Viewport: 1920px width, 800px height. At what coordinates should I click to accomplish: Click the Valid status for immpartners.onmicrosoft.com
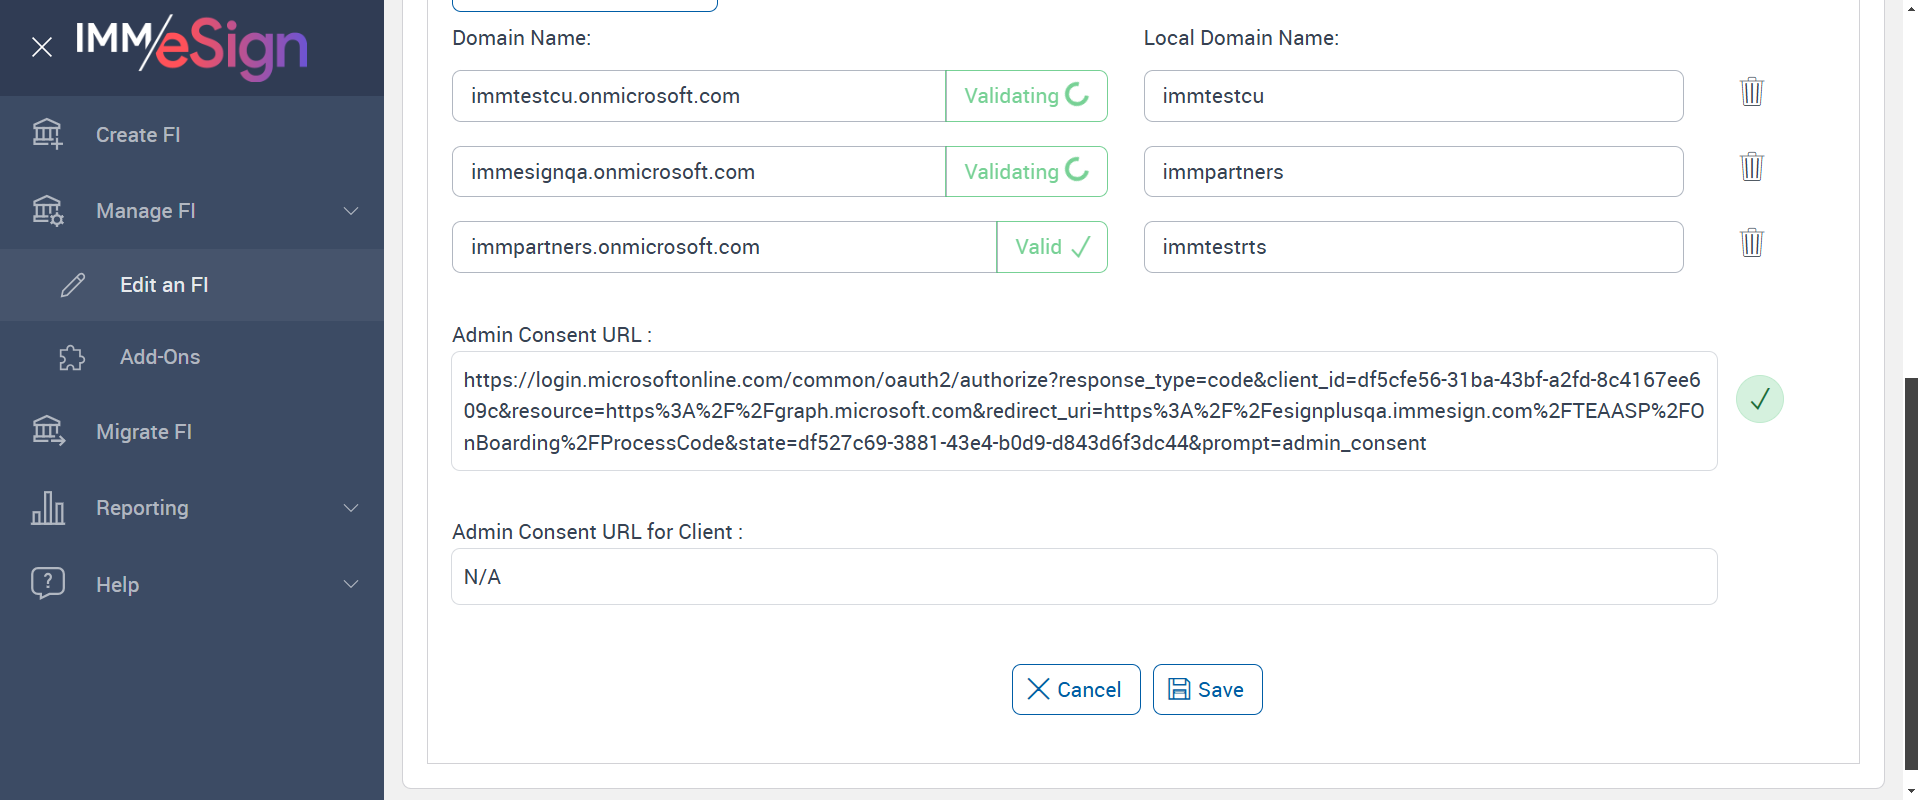[1052, 247]
